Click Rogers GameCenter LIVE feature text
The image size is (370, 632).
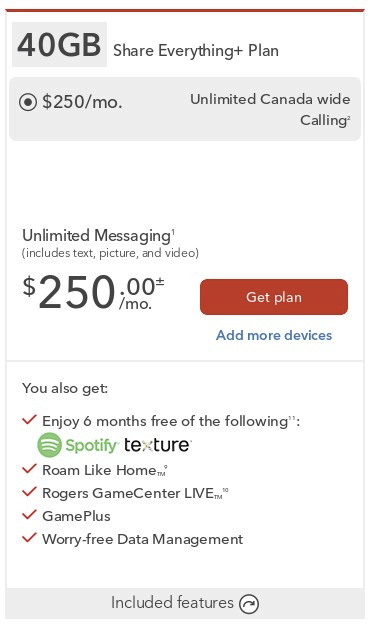135,493
